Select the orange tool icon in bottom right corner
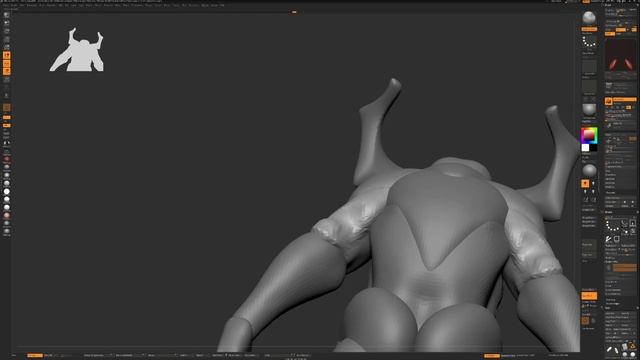Viewport: 640px width, 360px height. tap(632, 347)
